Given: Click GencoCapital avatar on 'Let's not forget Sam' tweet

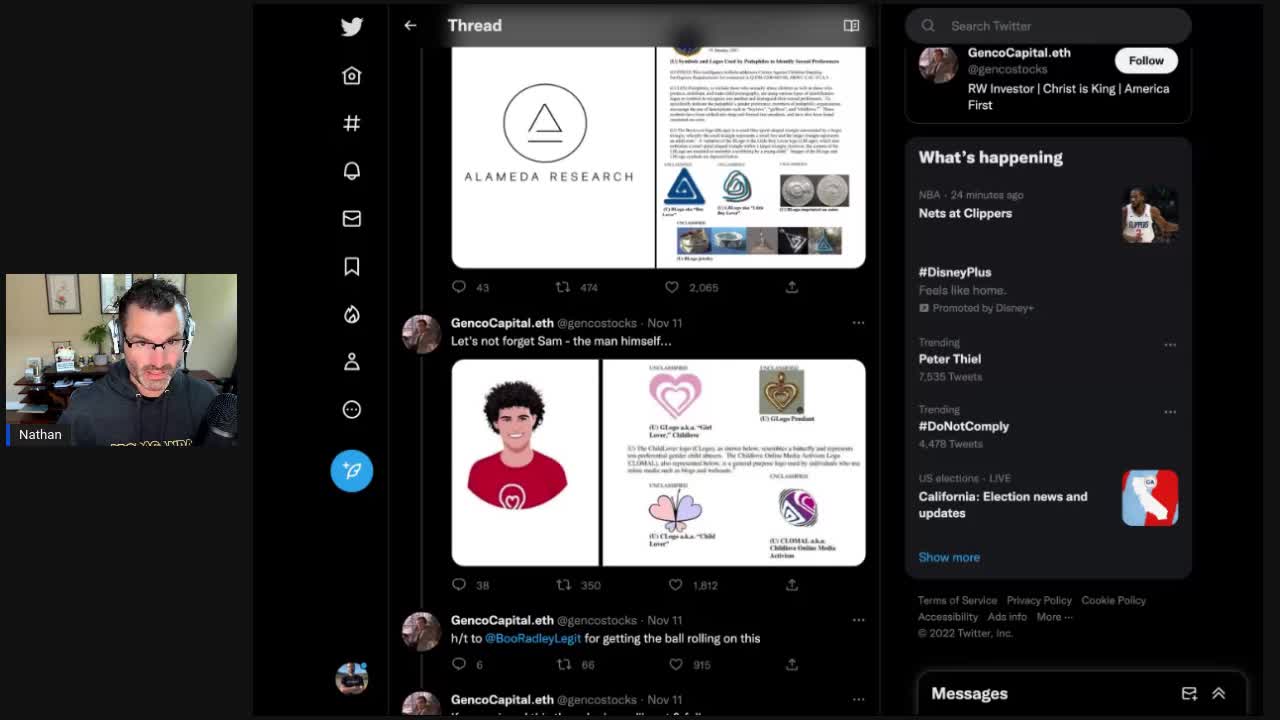Looking at the screenshot, I should coord(421,334).
